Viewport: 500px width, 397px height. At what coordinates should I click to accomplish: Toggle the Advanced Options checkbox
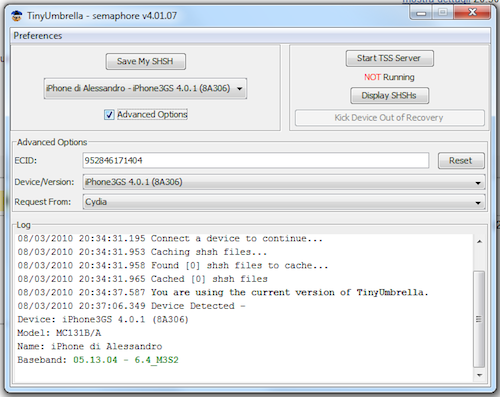pyautogui.click(x=109, y=115)
